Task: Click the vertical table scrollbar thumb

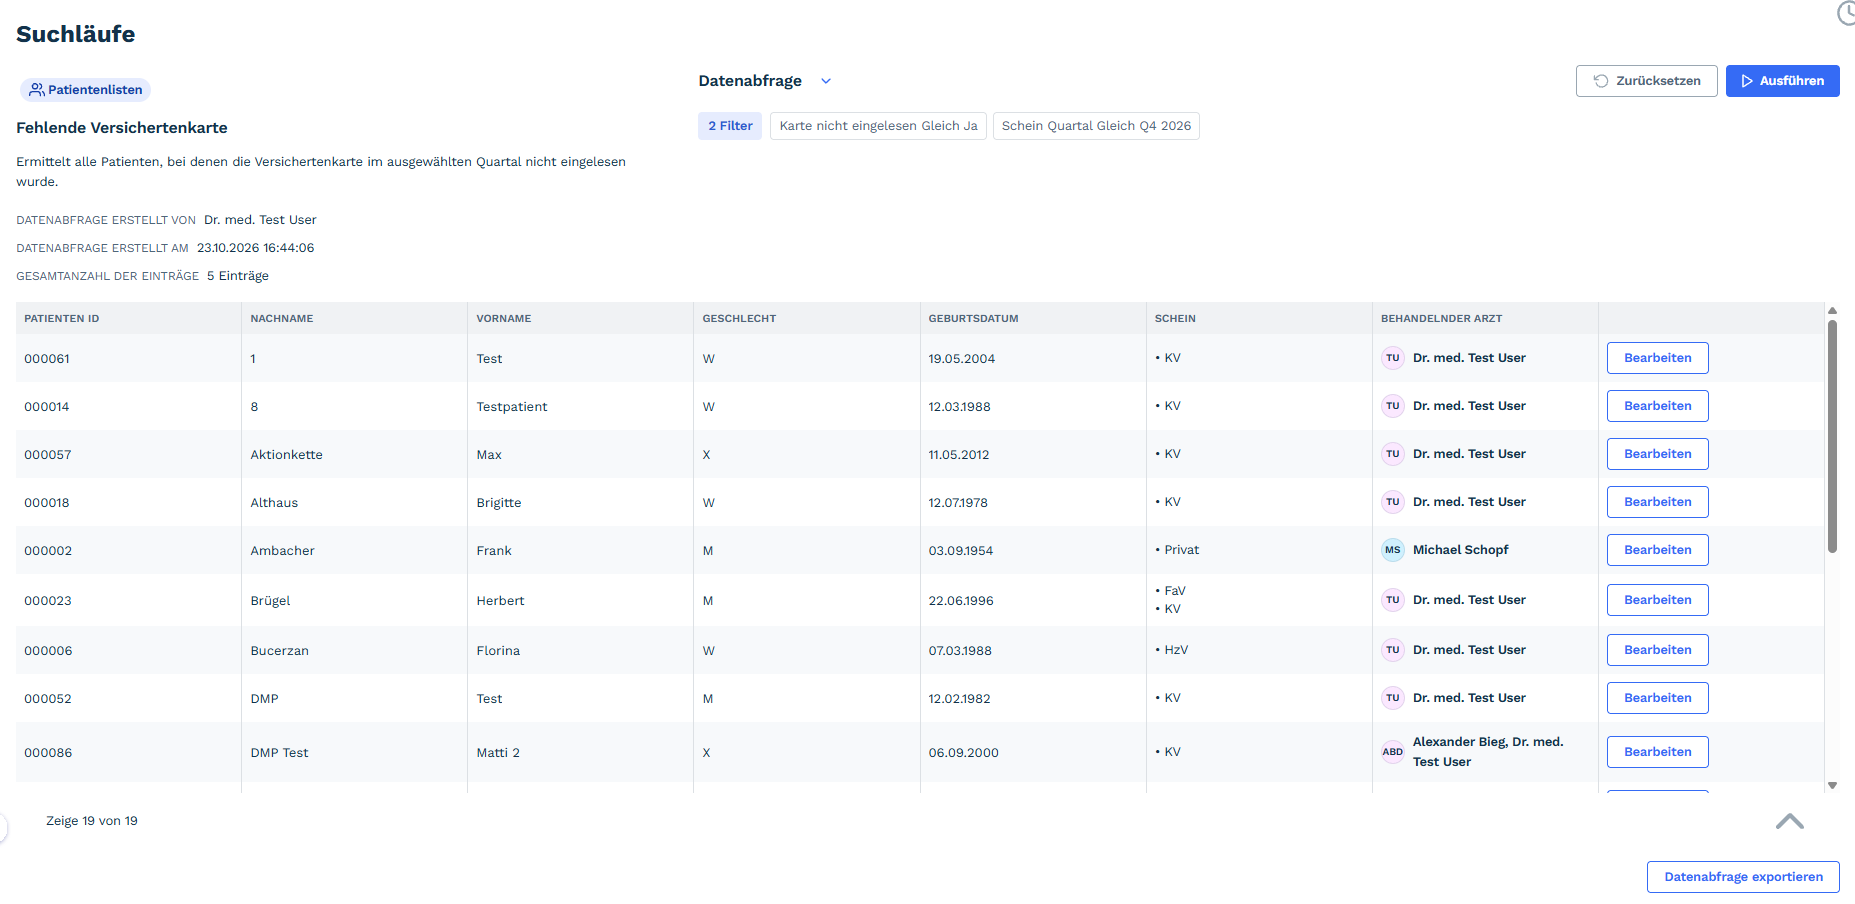Action: point(1832,436)
